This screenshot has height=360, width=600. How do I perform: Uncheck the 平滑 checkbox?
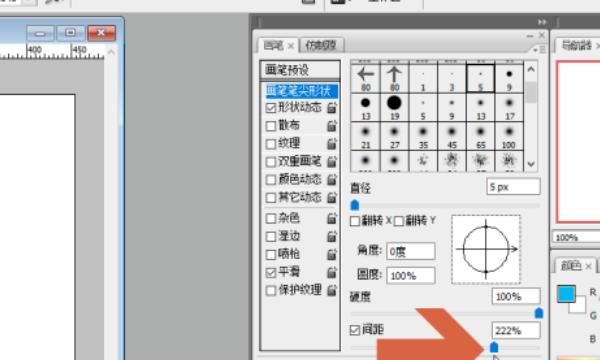[271, 272]
